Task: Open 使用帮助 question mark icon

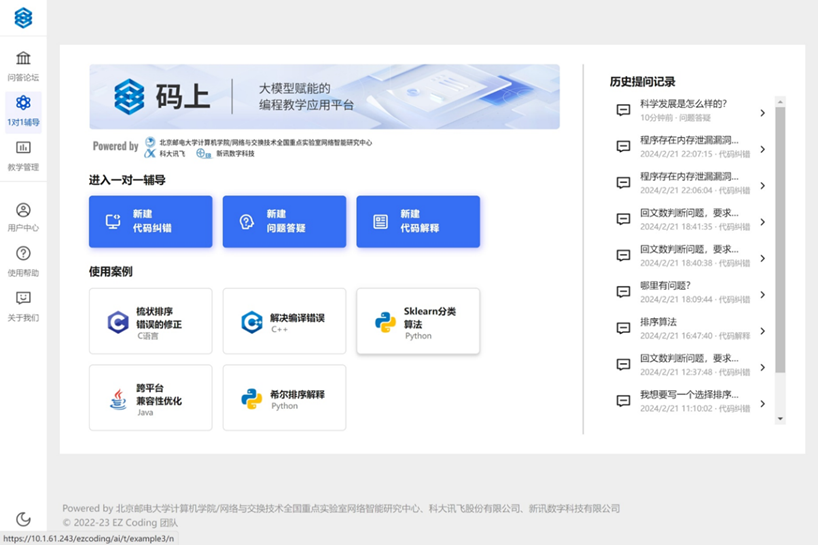Action: click(23, 253)
